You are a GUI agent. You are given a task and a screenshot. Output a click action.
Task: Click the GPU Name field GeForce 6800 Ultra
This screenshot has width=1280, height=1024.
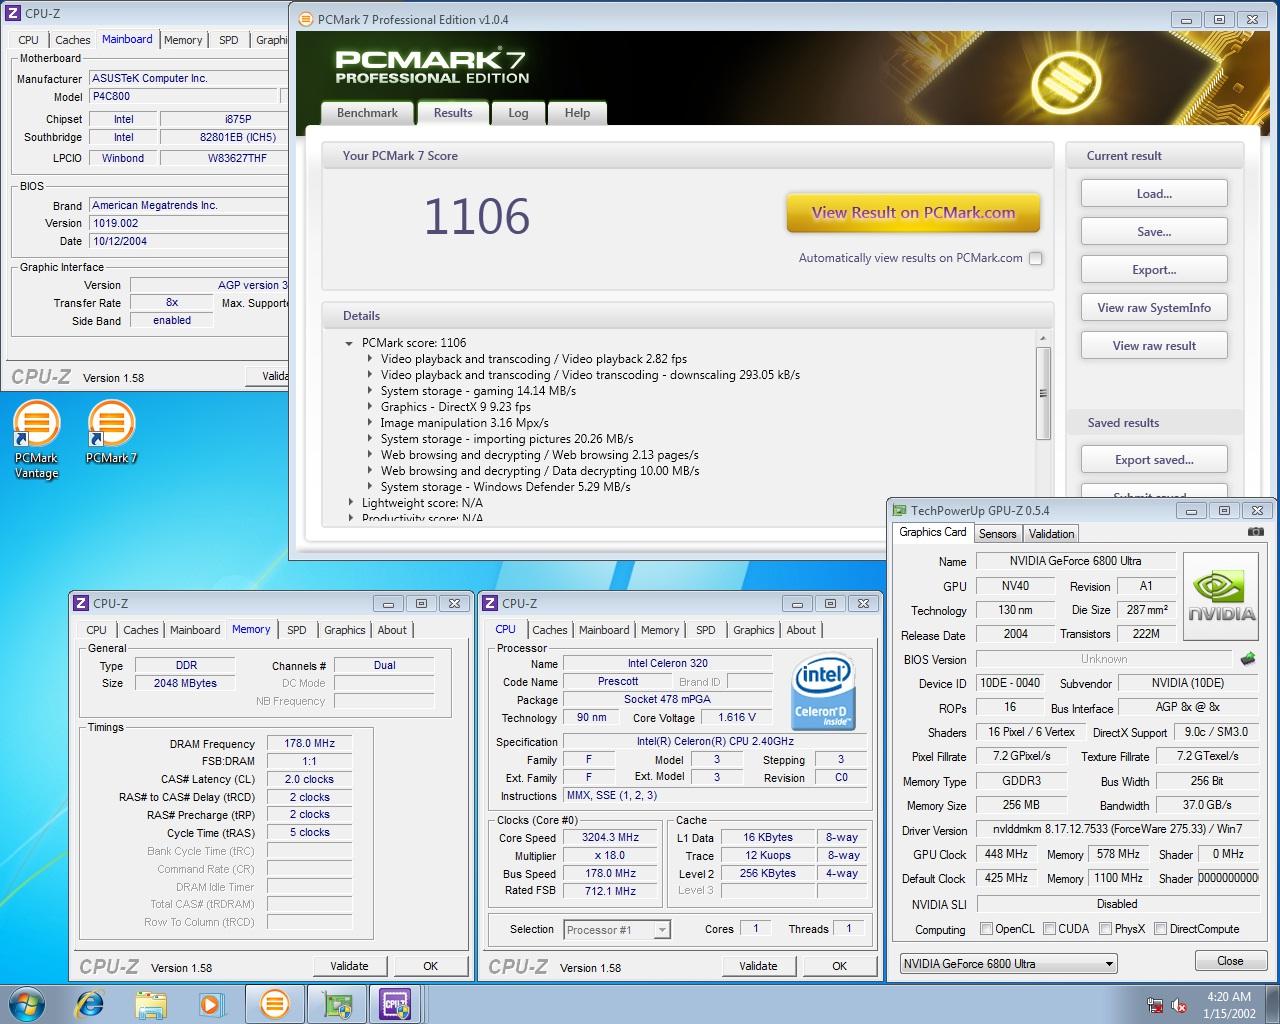(x=1075, y=562)
